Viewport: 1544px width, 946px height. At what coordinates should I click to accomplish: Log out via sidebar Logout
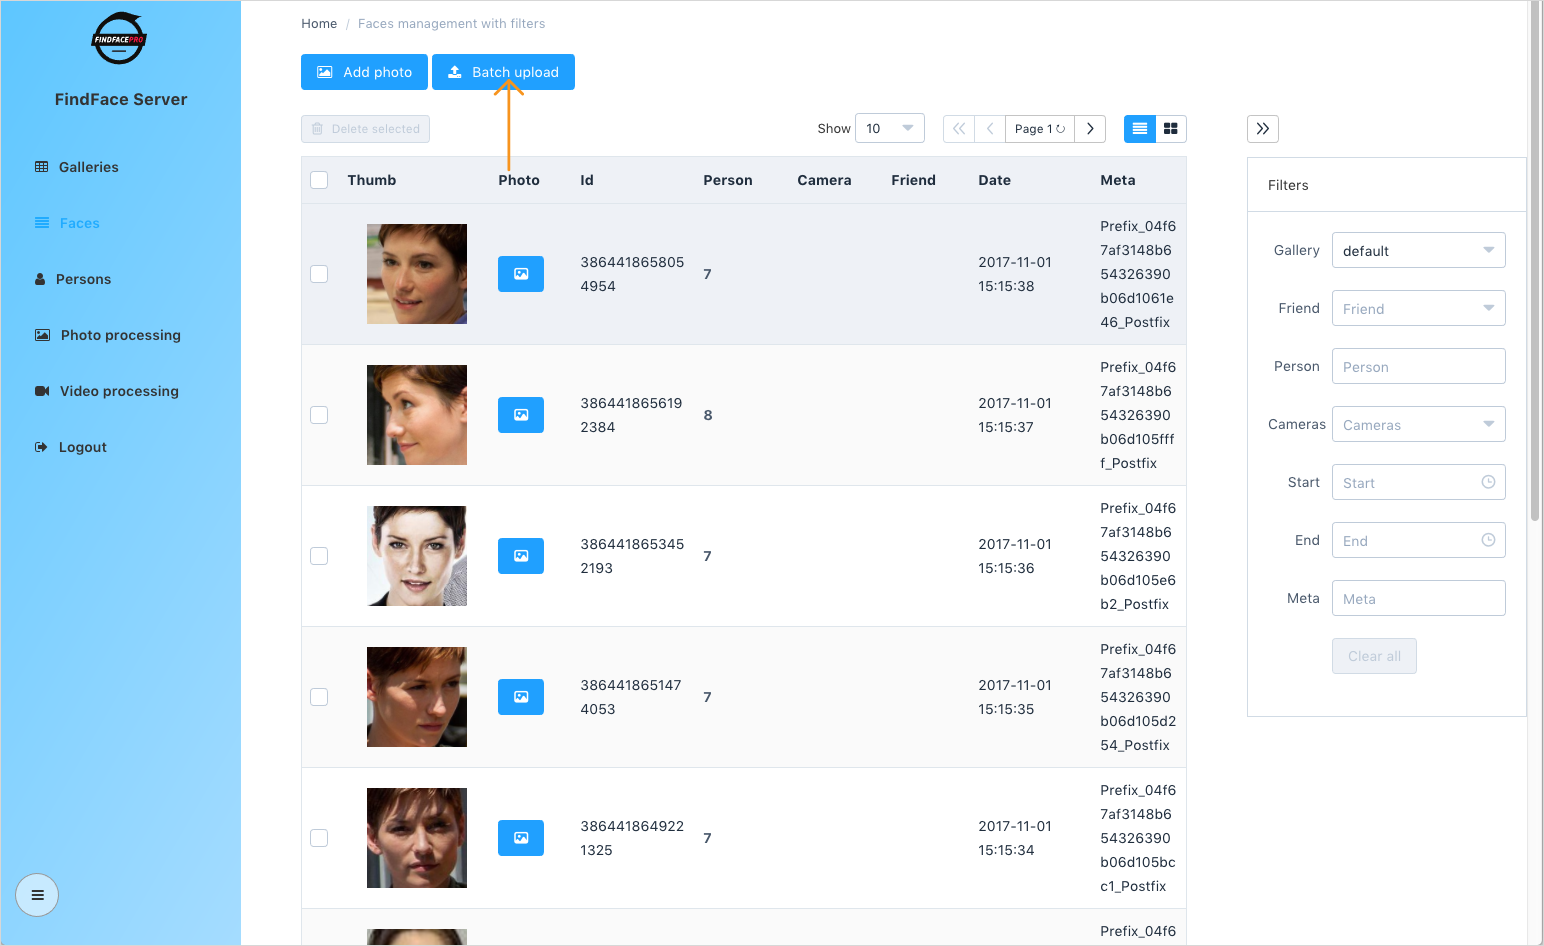click(x=71, y=447)
